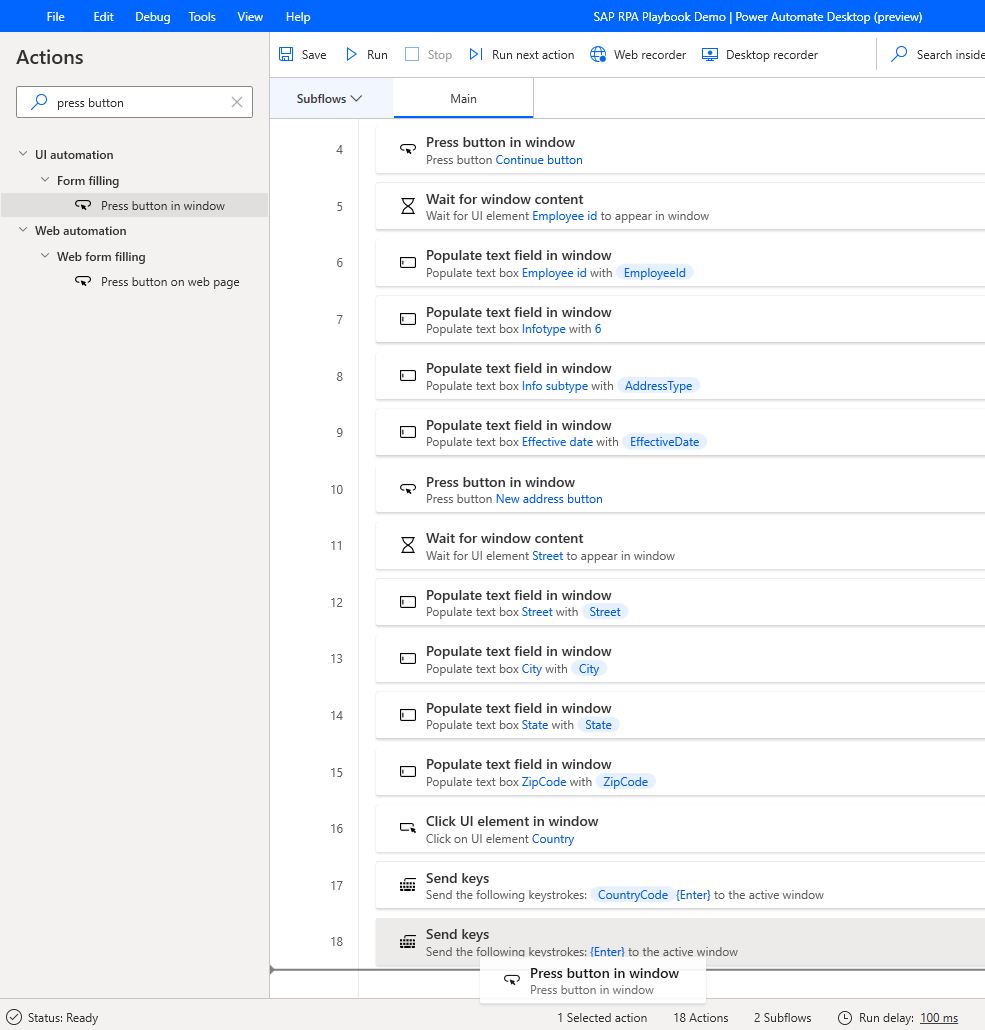Click the Employee id link in step 5
The width and height of the screenshot is (985, 1030).
tap(564, 216)
